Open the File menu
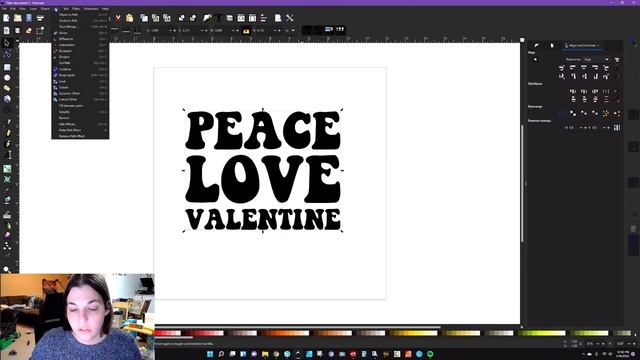The height and width of the screenshot is (360, 640). tap(4, 9)
